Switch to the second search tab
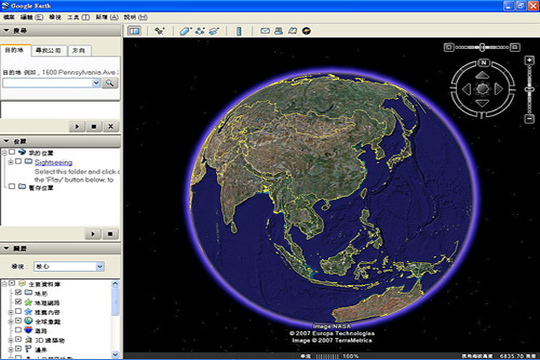This screenshot has height=360, width=540. [49, 51]
